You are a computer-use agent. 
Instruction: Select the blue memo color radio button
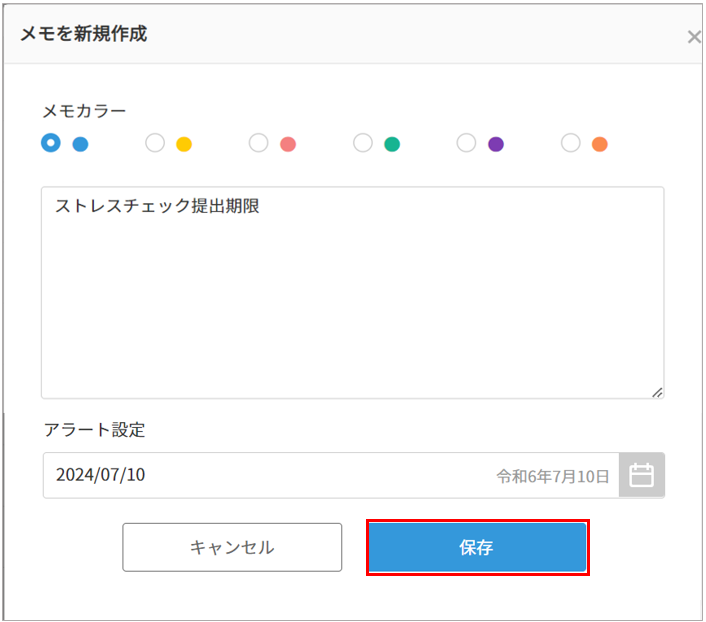tap(51, 143)
